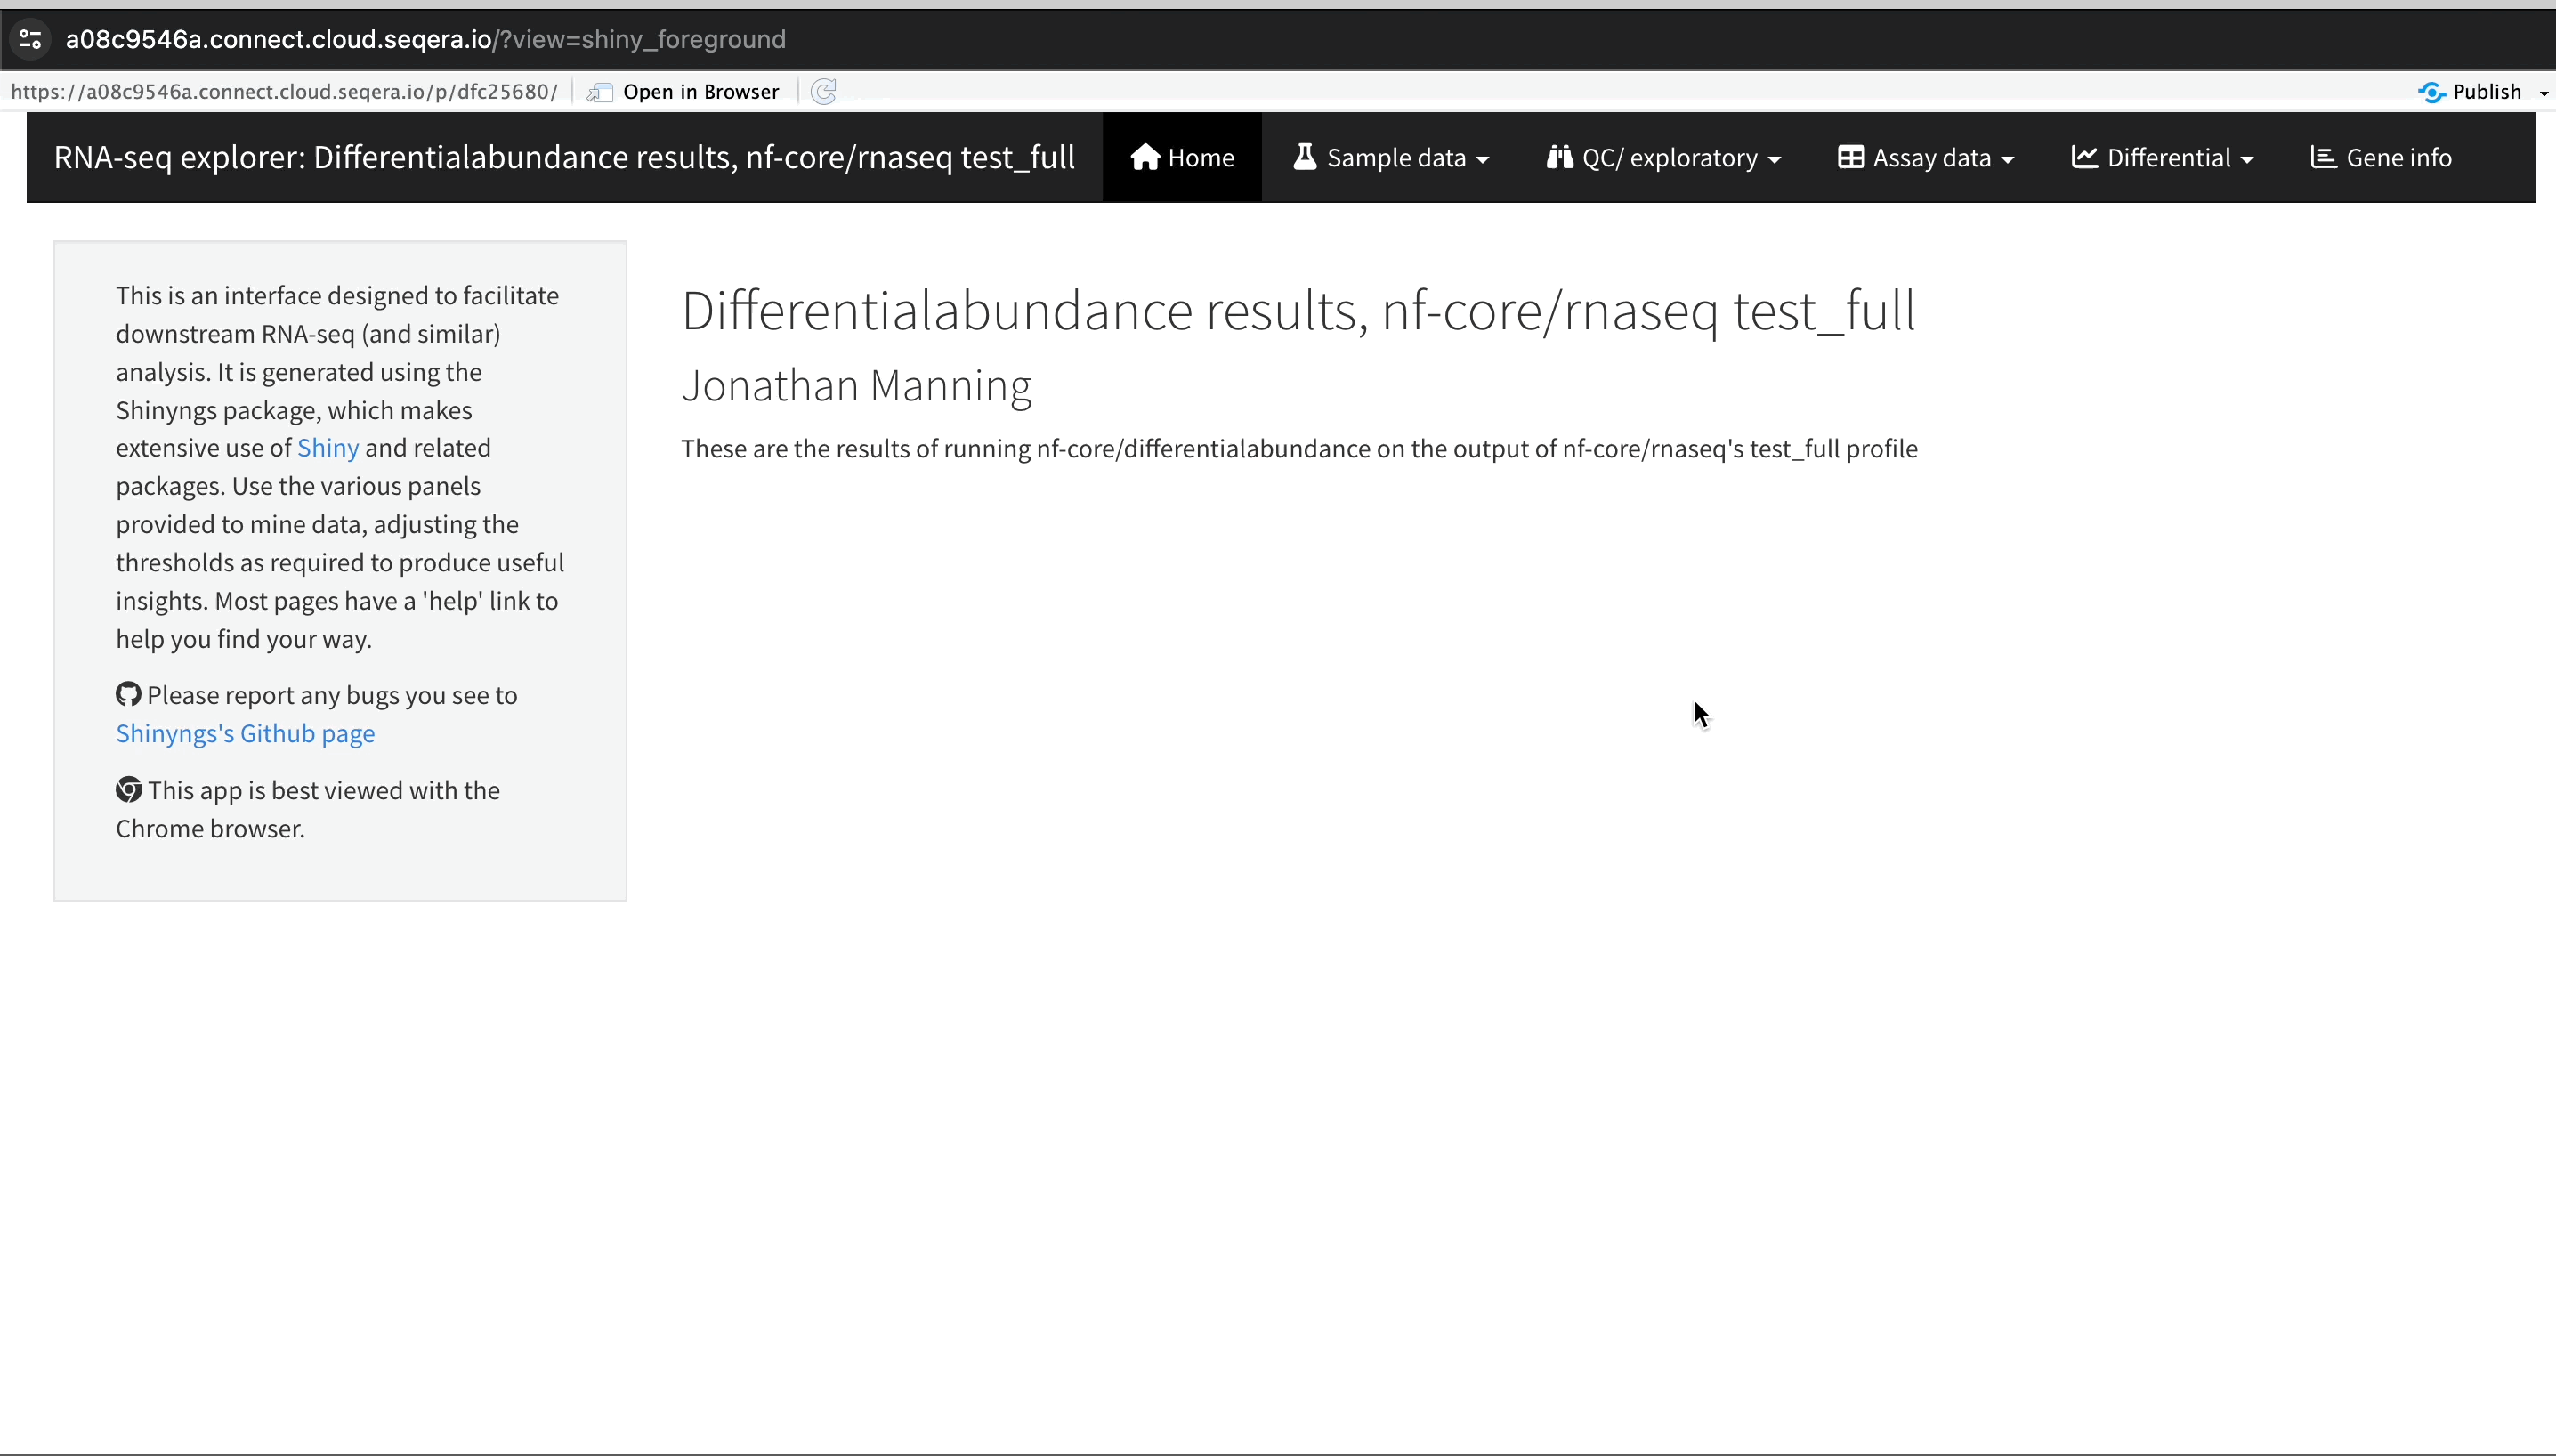Click the line chart icon beside Differential
The height and width of the screenshot is (1456, 2556).
click(2084, 157)
